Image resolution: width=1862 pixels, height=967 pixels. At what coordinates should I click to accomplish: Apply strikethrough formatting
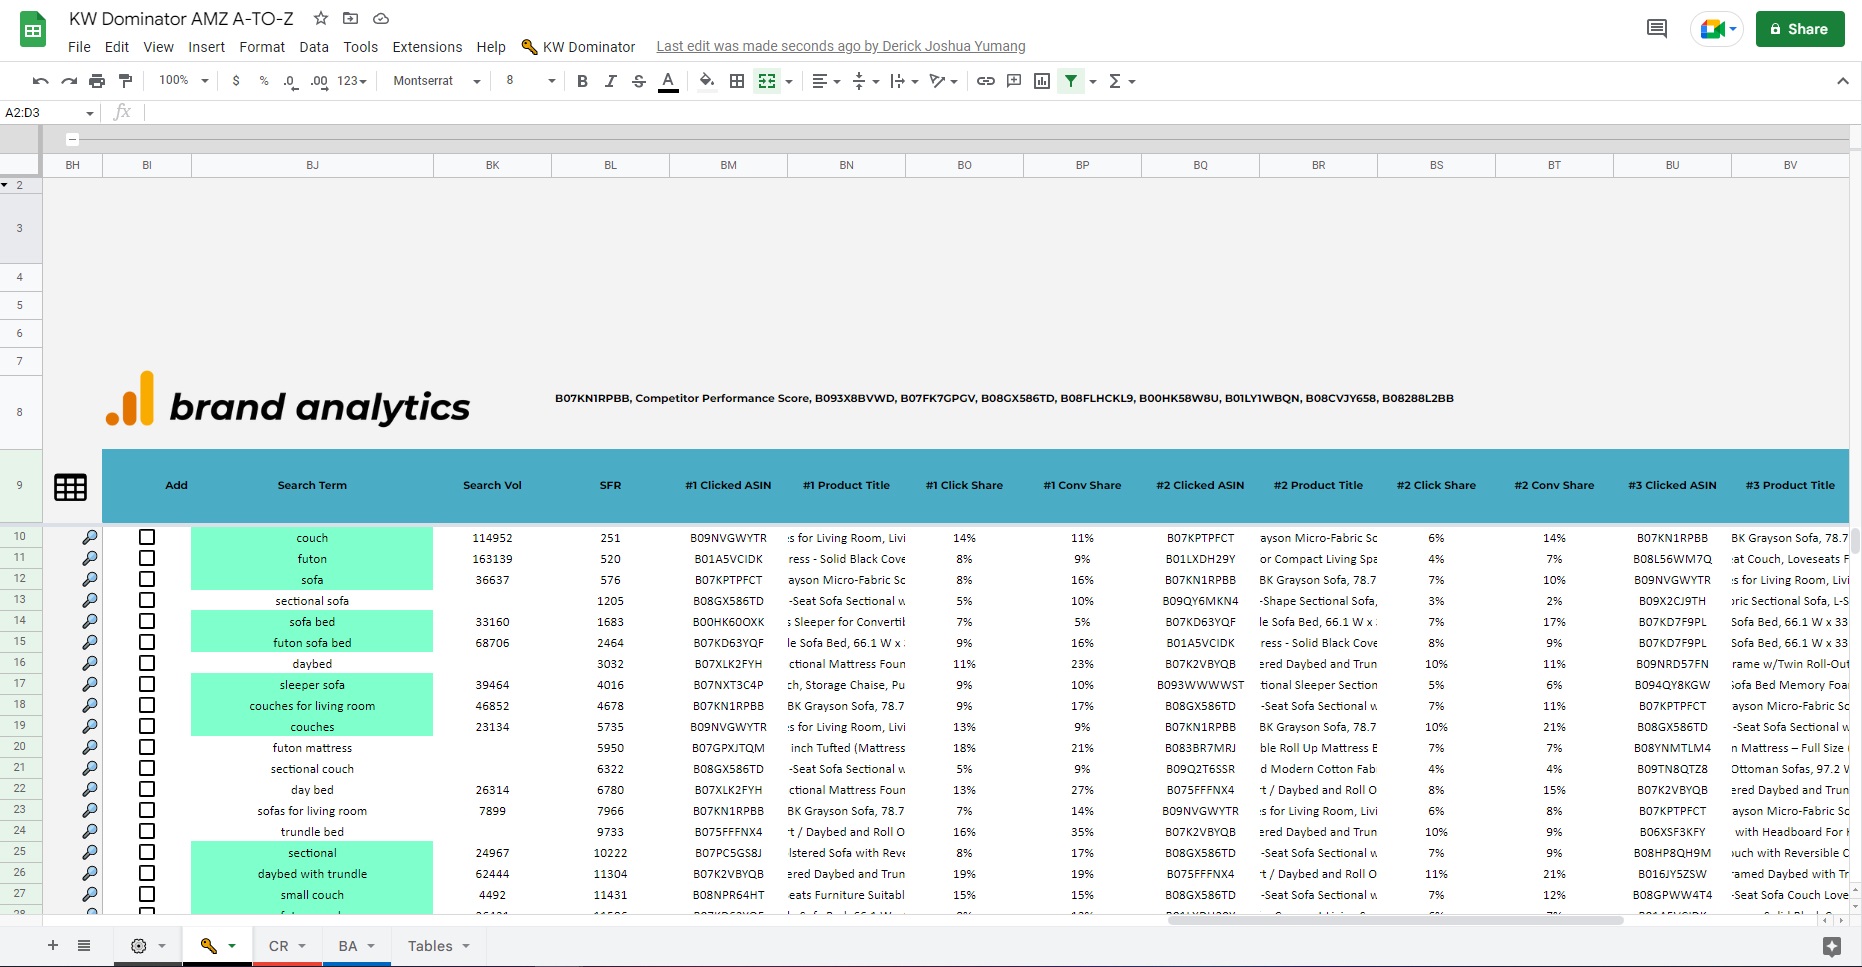(x=639, y=81)
